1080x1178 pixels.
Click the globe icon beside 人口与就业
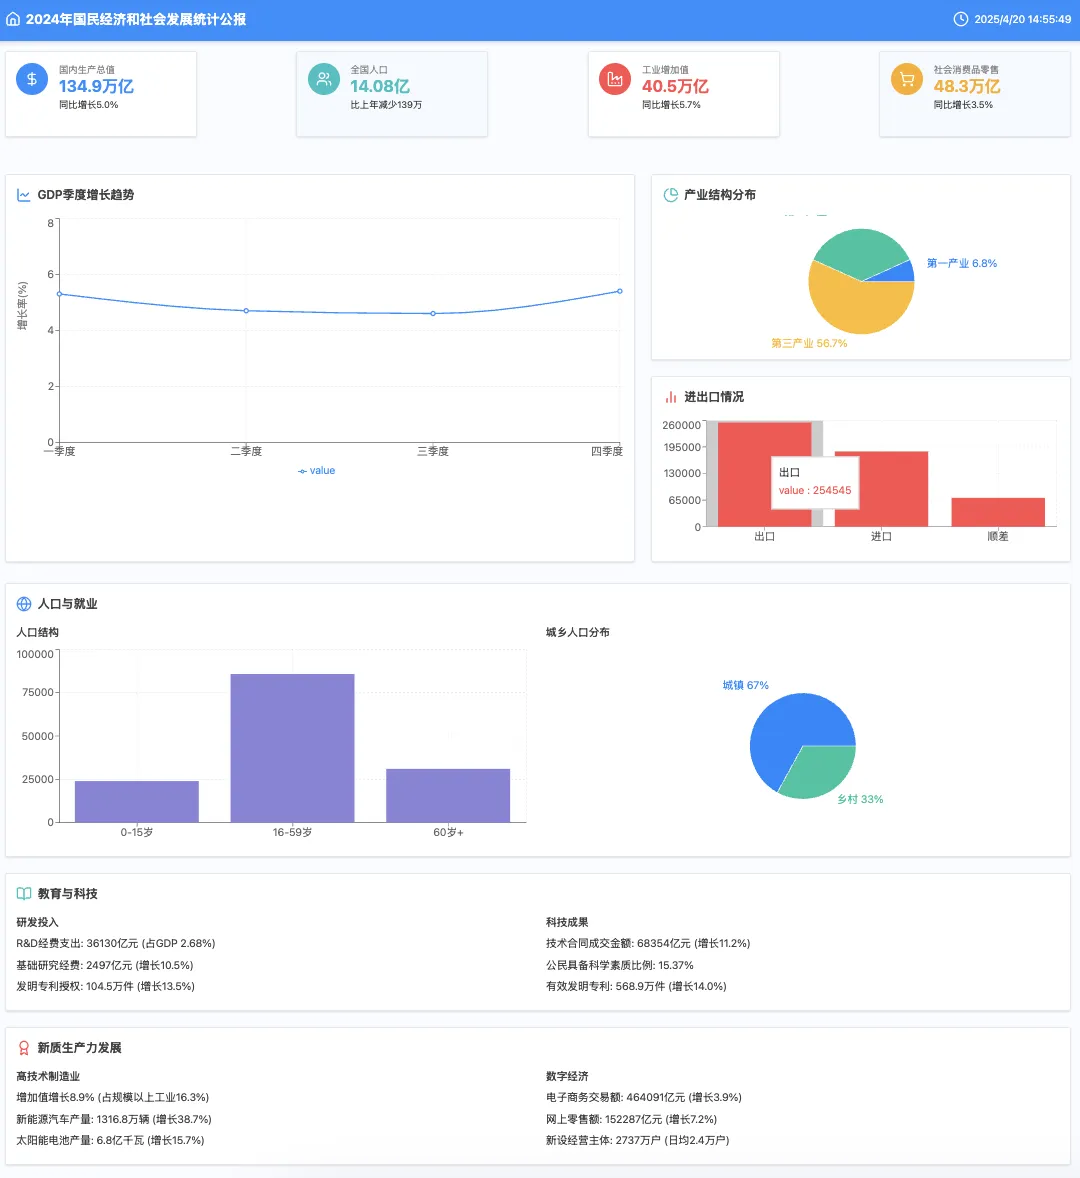(24, 604)
